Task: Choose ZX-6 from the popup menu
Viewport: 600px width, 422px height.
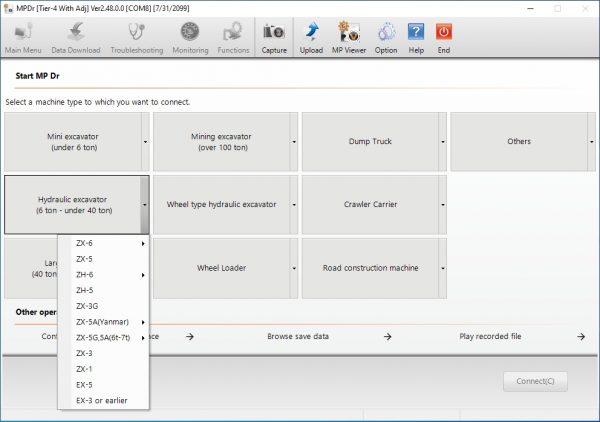Action: point(103,243)
